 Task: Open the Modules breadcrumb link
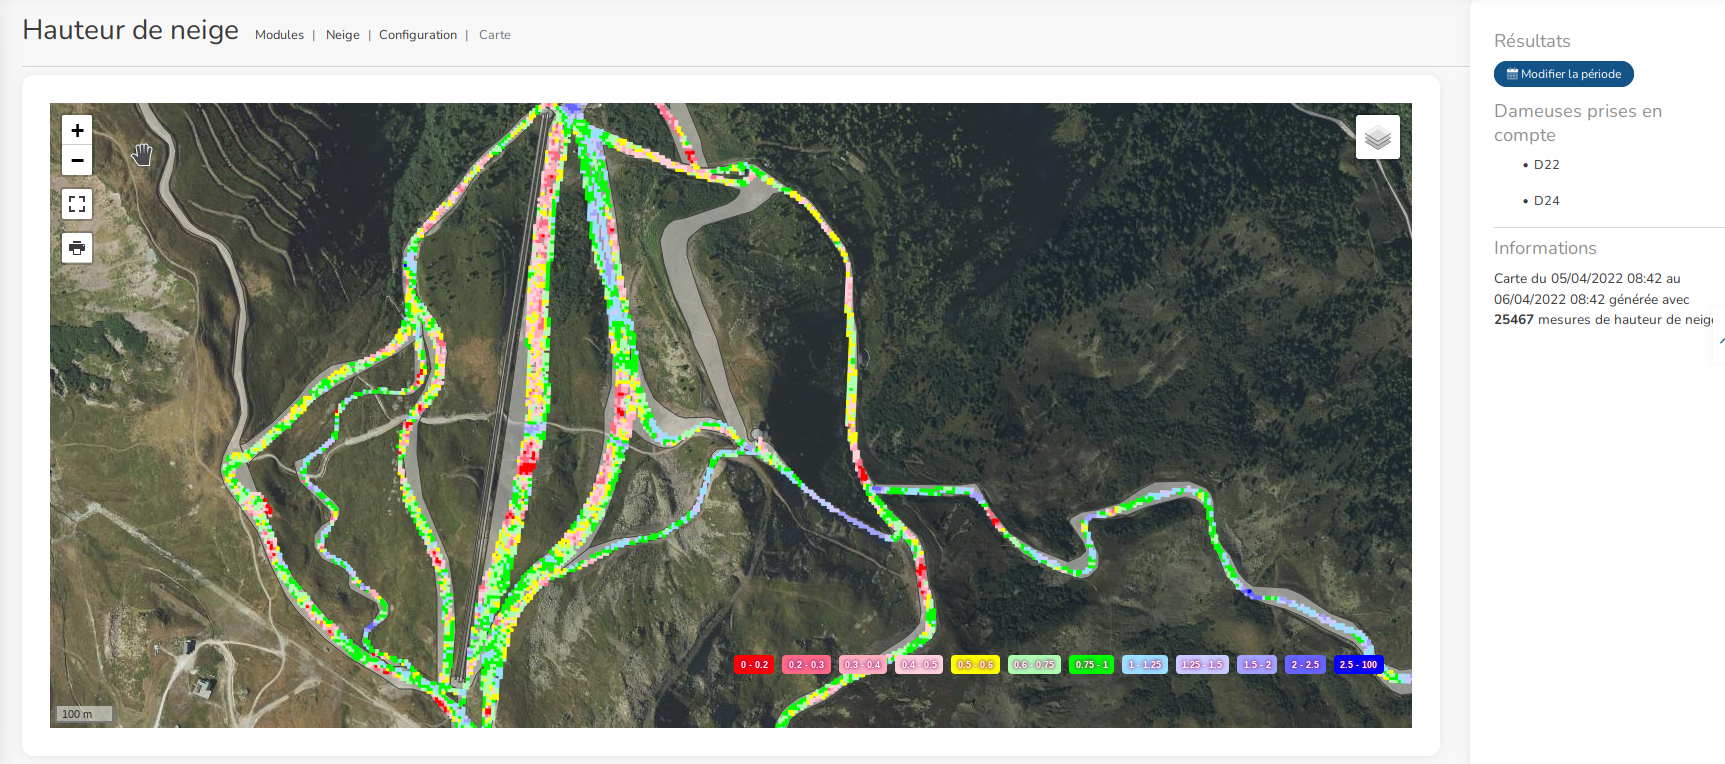pos(279,35)
